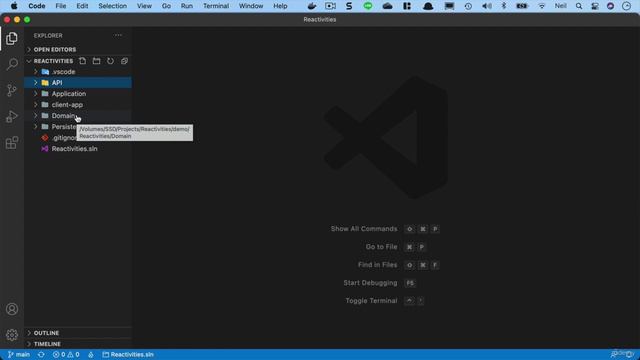640x360 pixels.
Task: Collapse all folders in explorer
Action: click(x=124, y=61)
